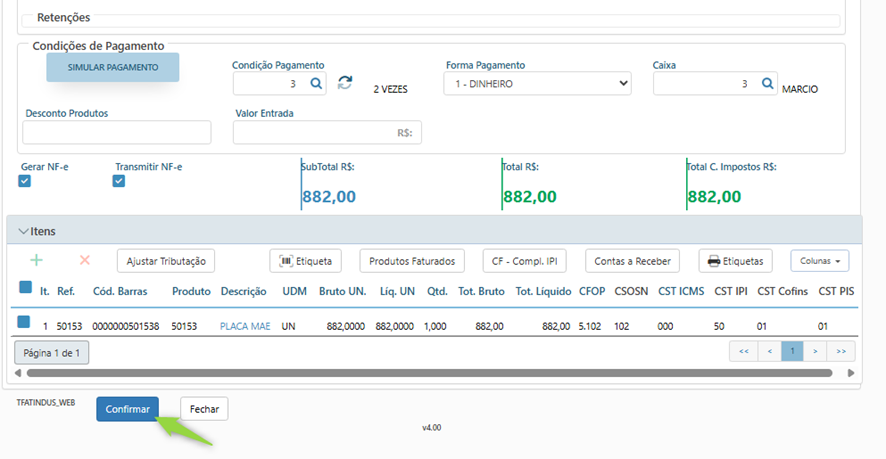This screenshot has width=886, height=459.
Task: Click the horizontal scrollbar under the table
Action: (x=430, y=373)
